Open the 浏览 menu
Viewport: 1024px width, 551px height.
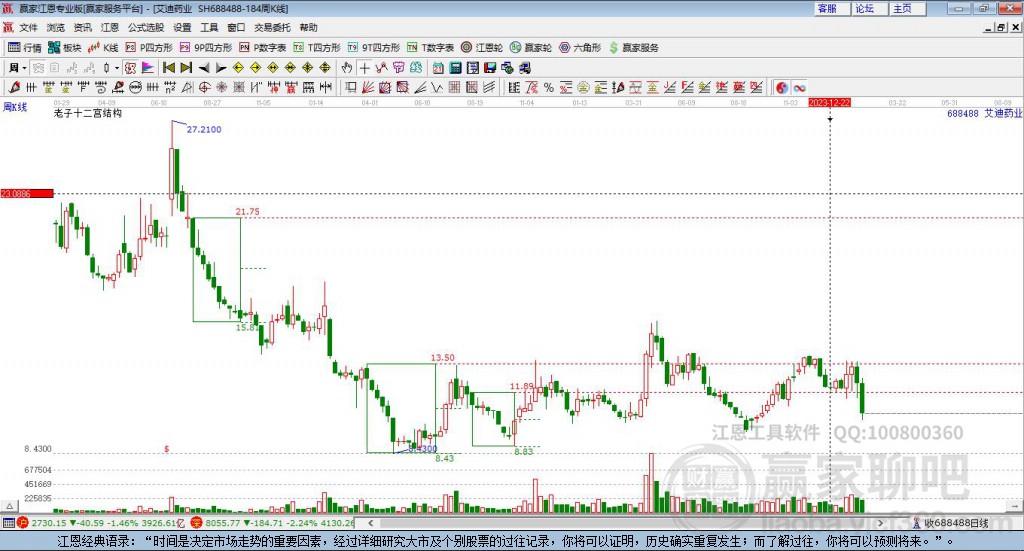click(56, 27)
